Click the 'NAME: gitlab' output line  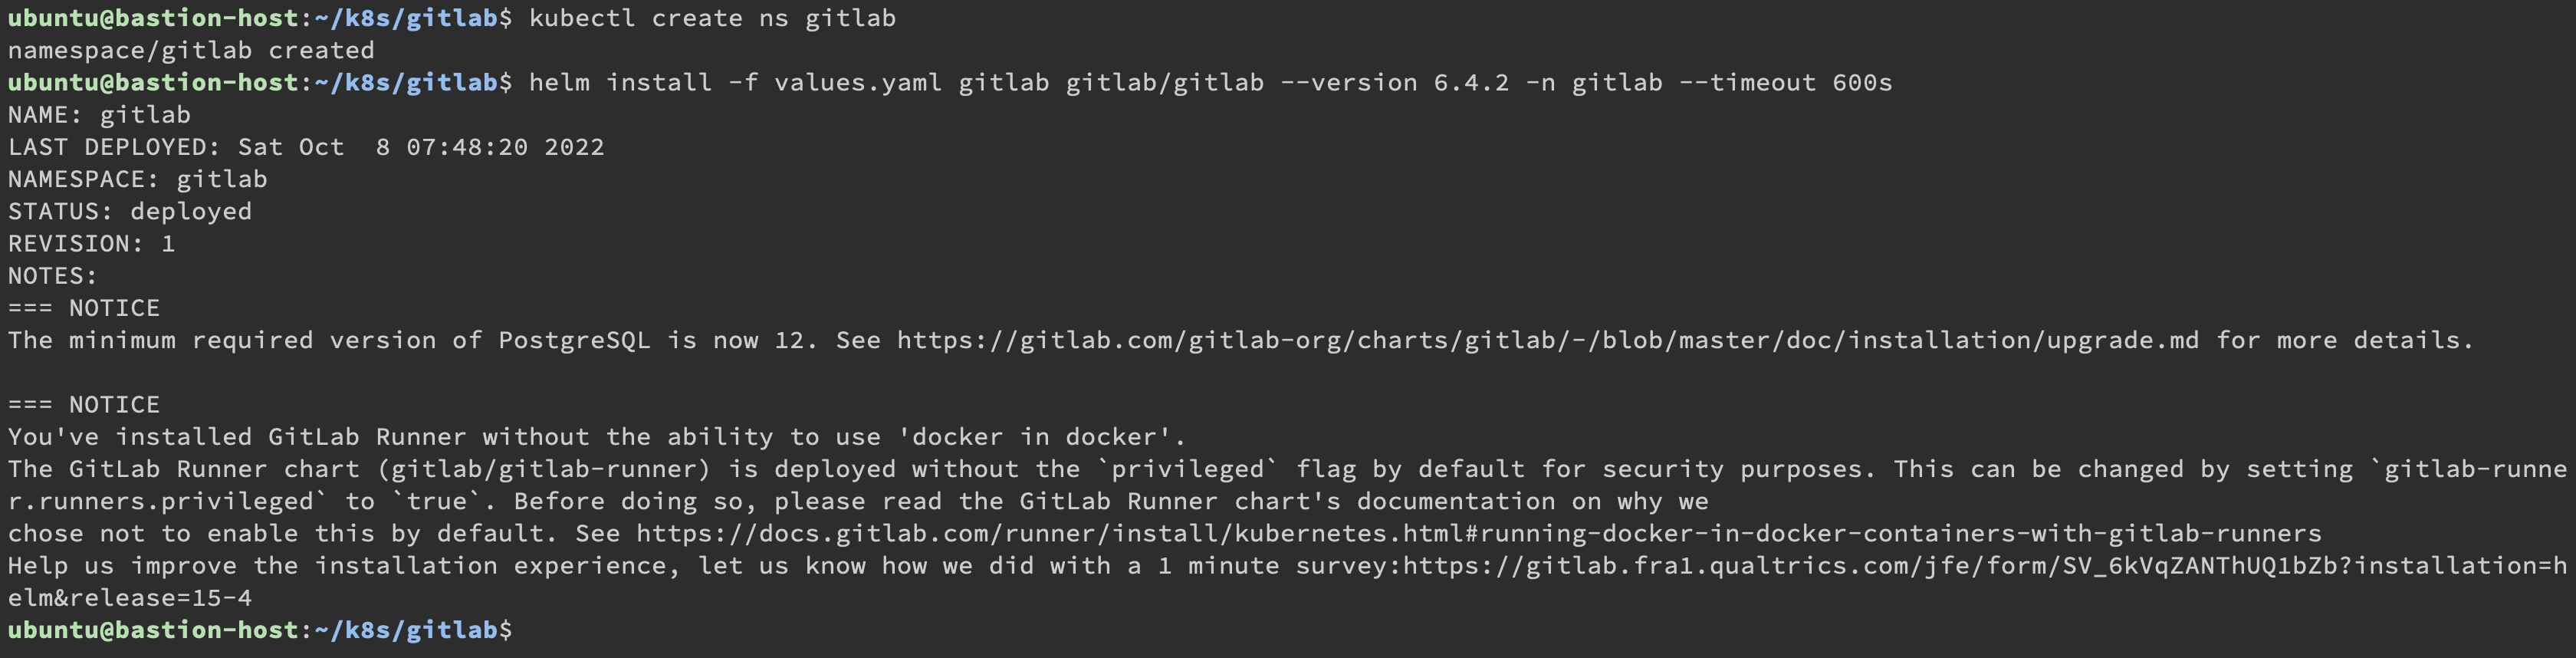coord(99,115)
